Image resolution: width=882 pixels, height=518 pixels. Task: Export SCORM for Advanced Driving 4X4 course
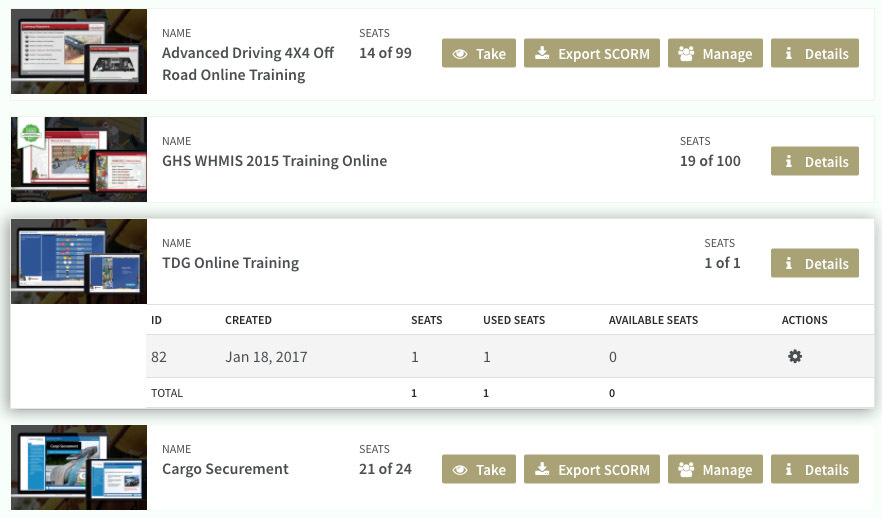point(592,53)
